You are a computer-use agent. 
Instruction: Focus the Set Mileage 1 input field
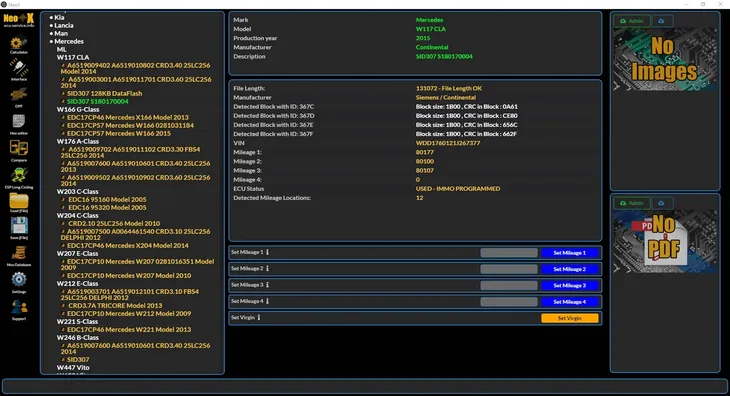[509, 253]
